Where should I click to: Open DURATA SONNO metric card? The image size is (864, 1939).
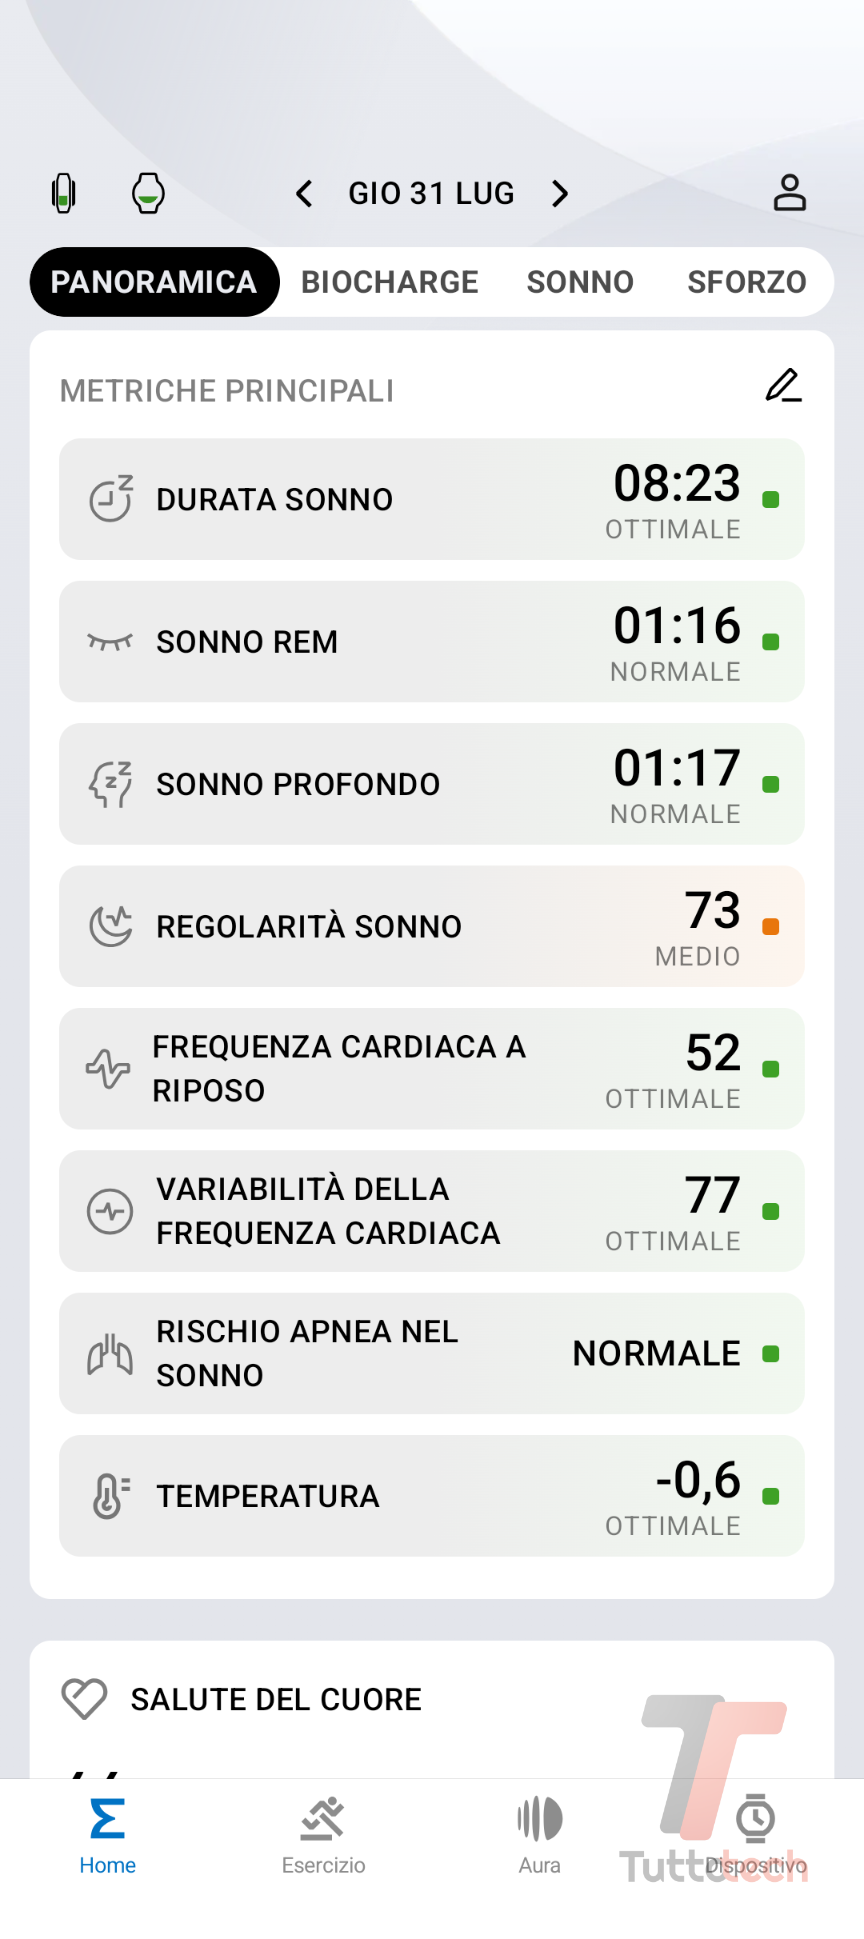tap(432, 499)
